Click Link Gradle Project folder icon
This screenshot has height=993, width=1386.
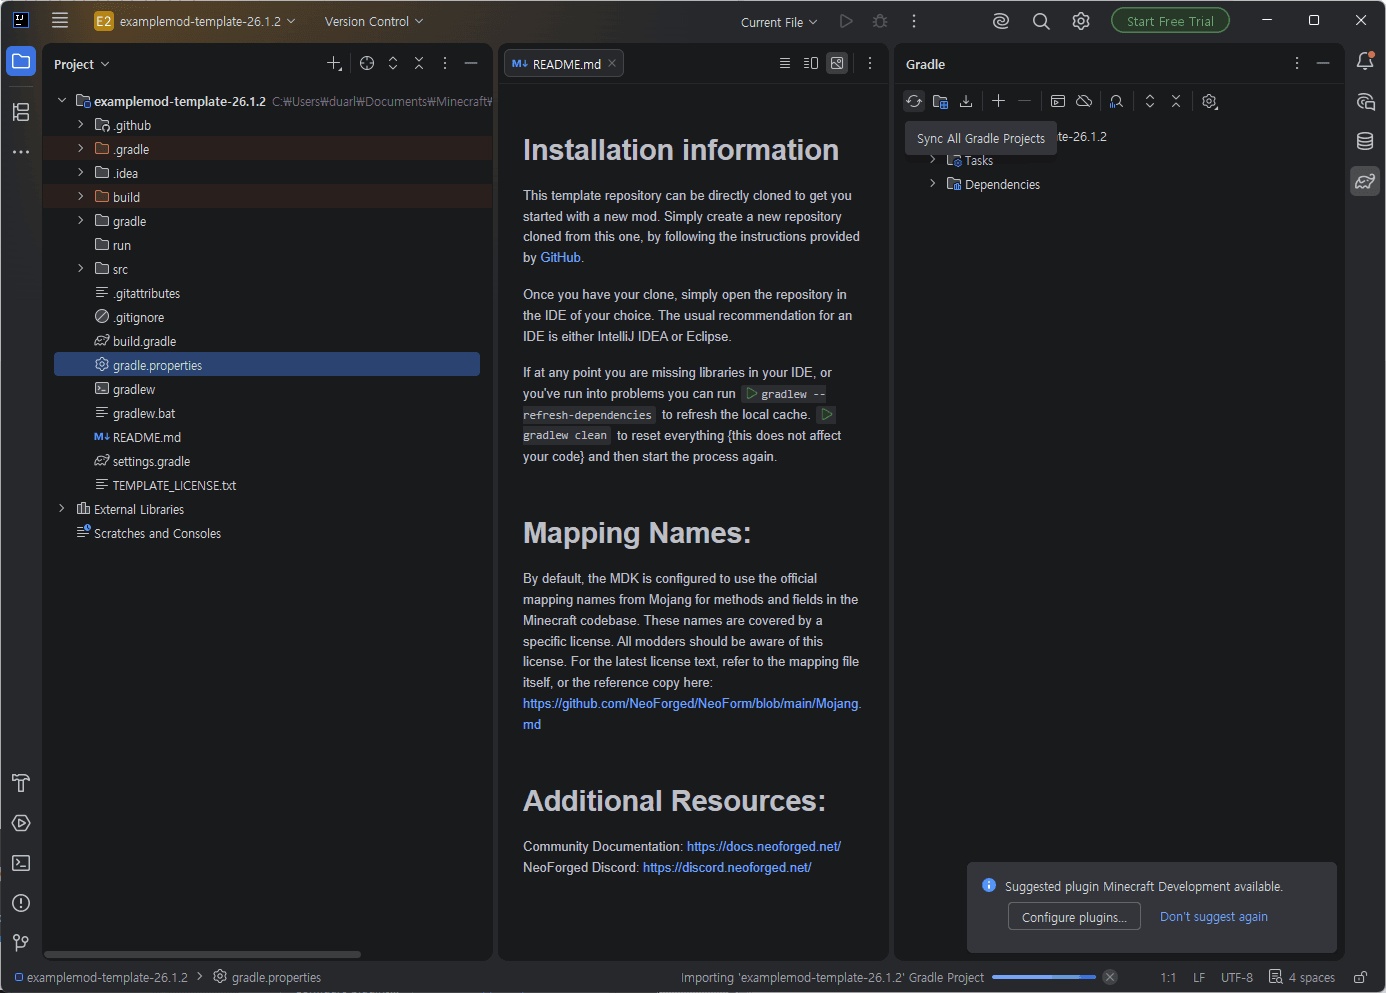point(940,101)
